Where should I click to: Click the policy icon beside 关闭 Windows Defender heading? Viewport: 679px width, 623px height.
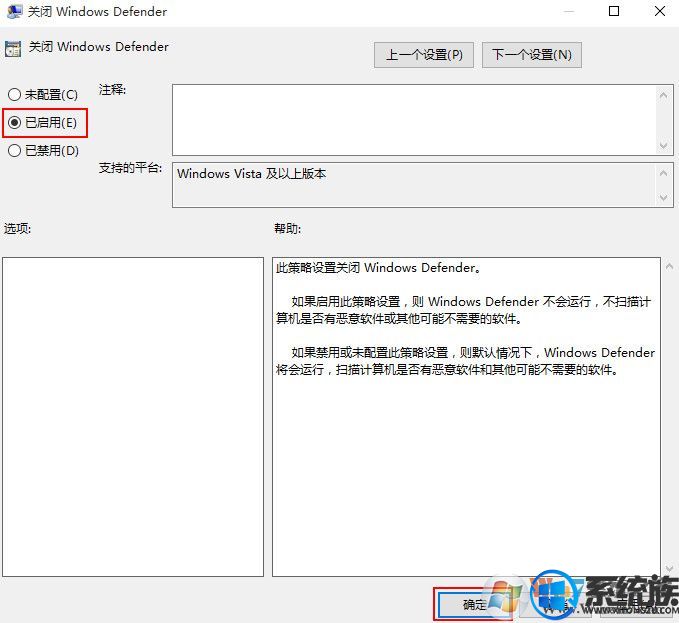(x=13, y=49)
